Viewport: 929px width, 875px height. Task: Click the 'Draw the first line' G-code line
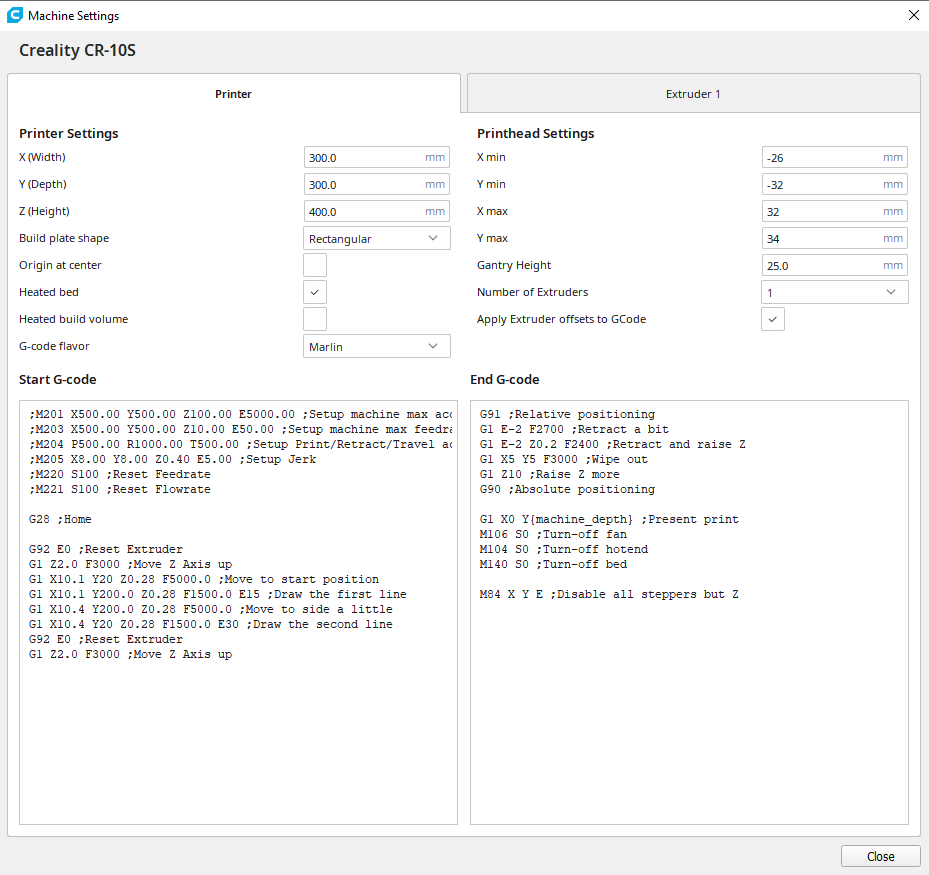pyautogui.click(x=218, y=594)
